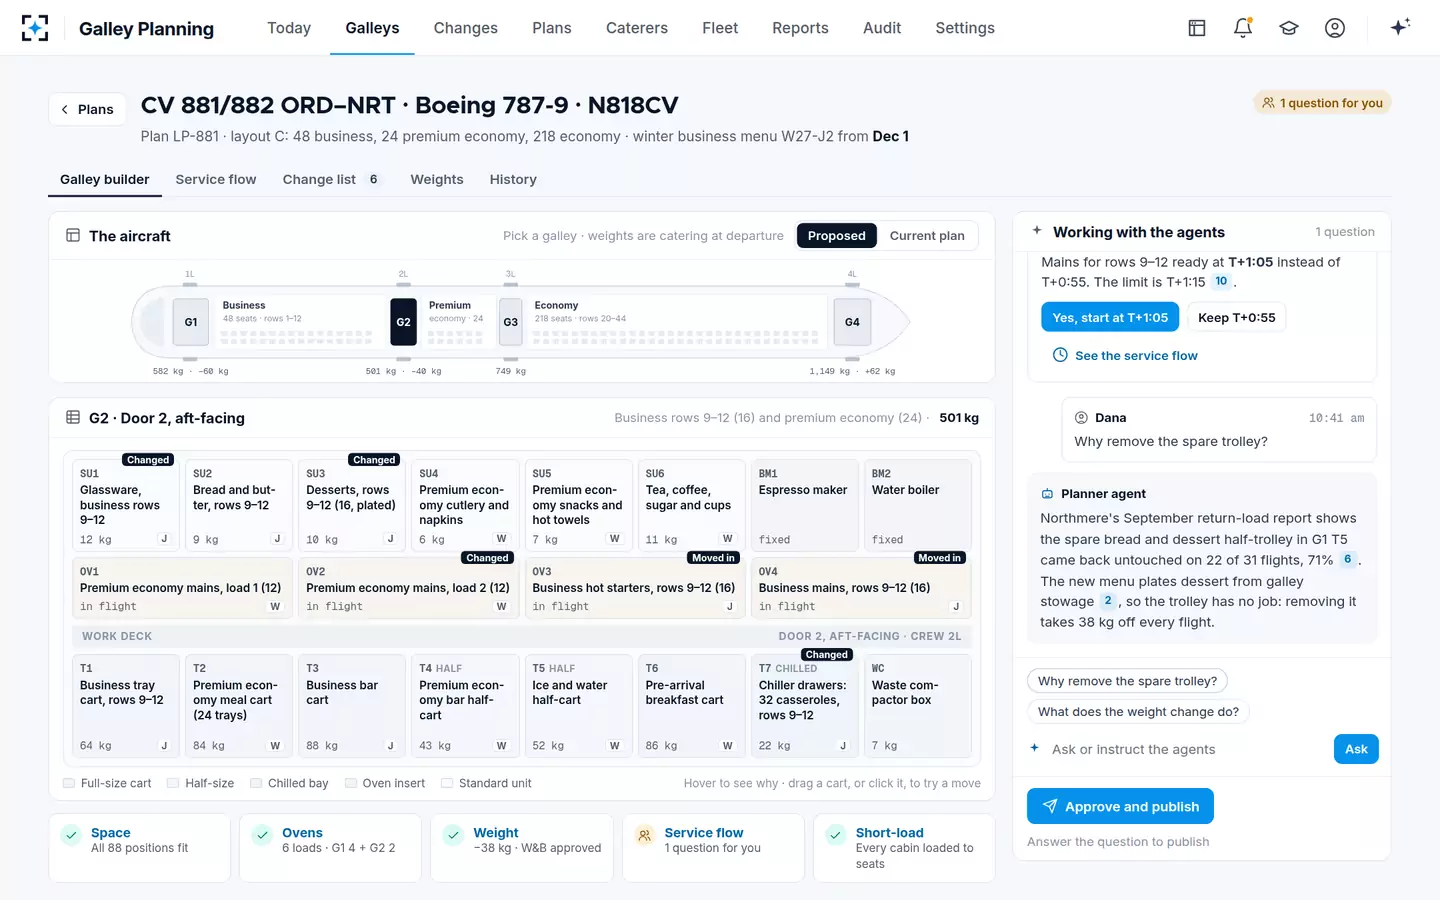Image resolution: width=1440 pixels, height=900 pixels.
Task: Click the Galley Planning logo icon
Action: click(35, 28)
